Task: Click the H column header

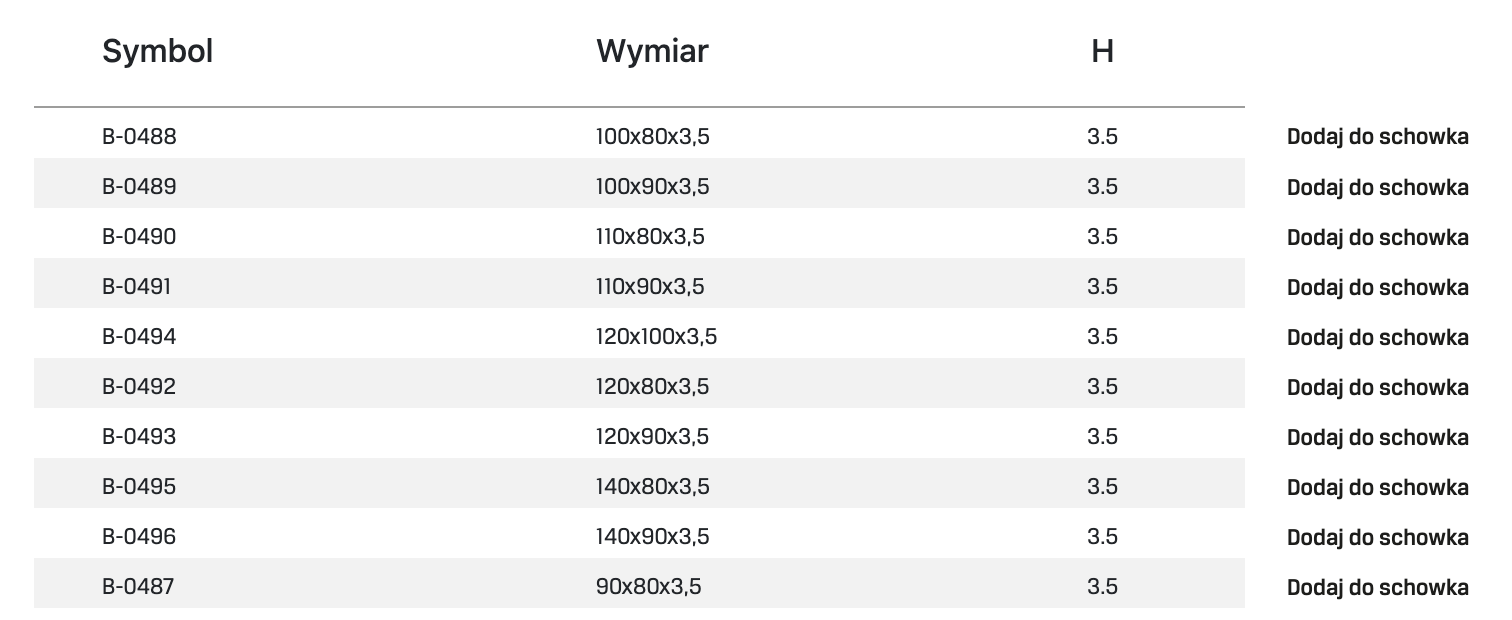Action: pyautogui.click(x=1102, y=51)
